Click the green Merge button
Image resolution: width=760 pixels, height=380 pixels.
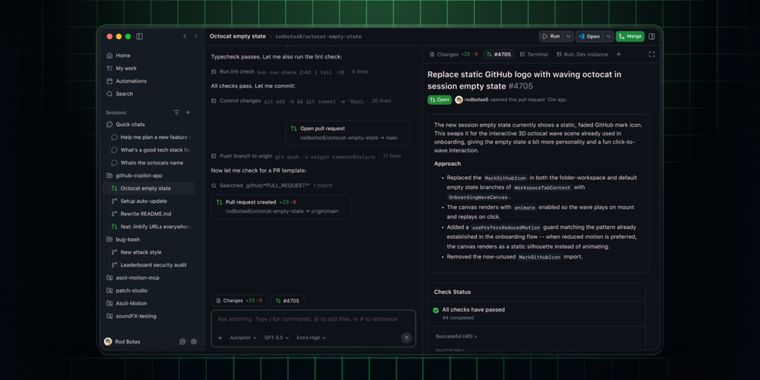[x=630, y=36]
